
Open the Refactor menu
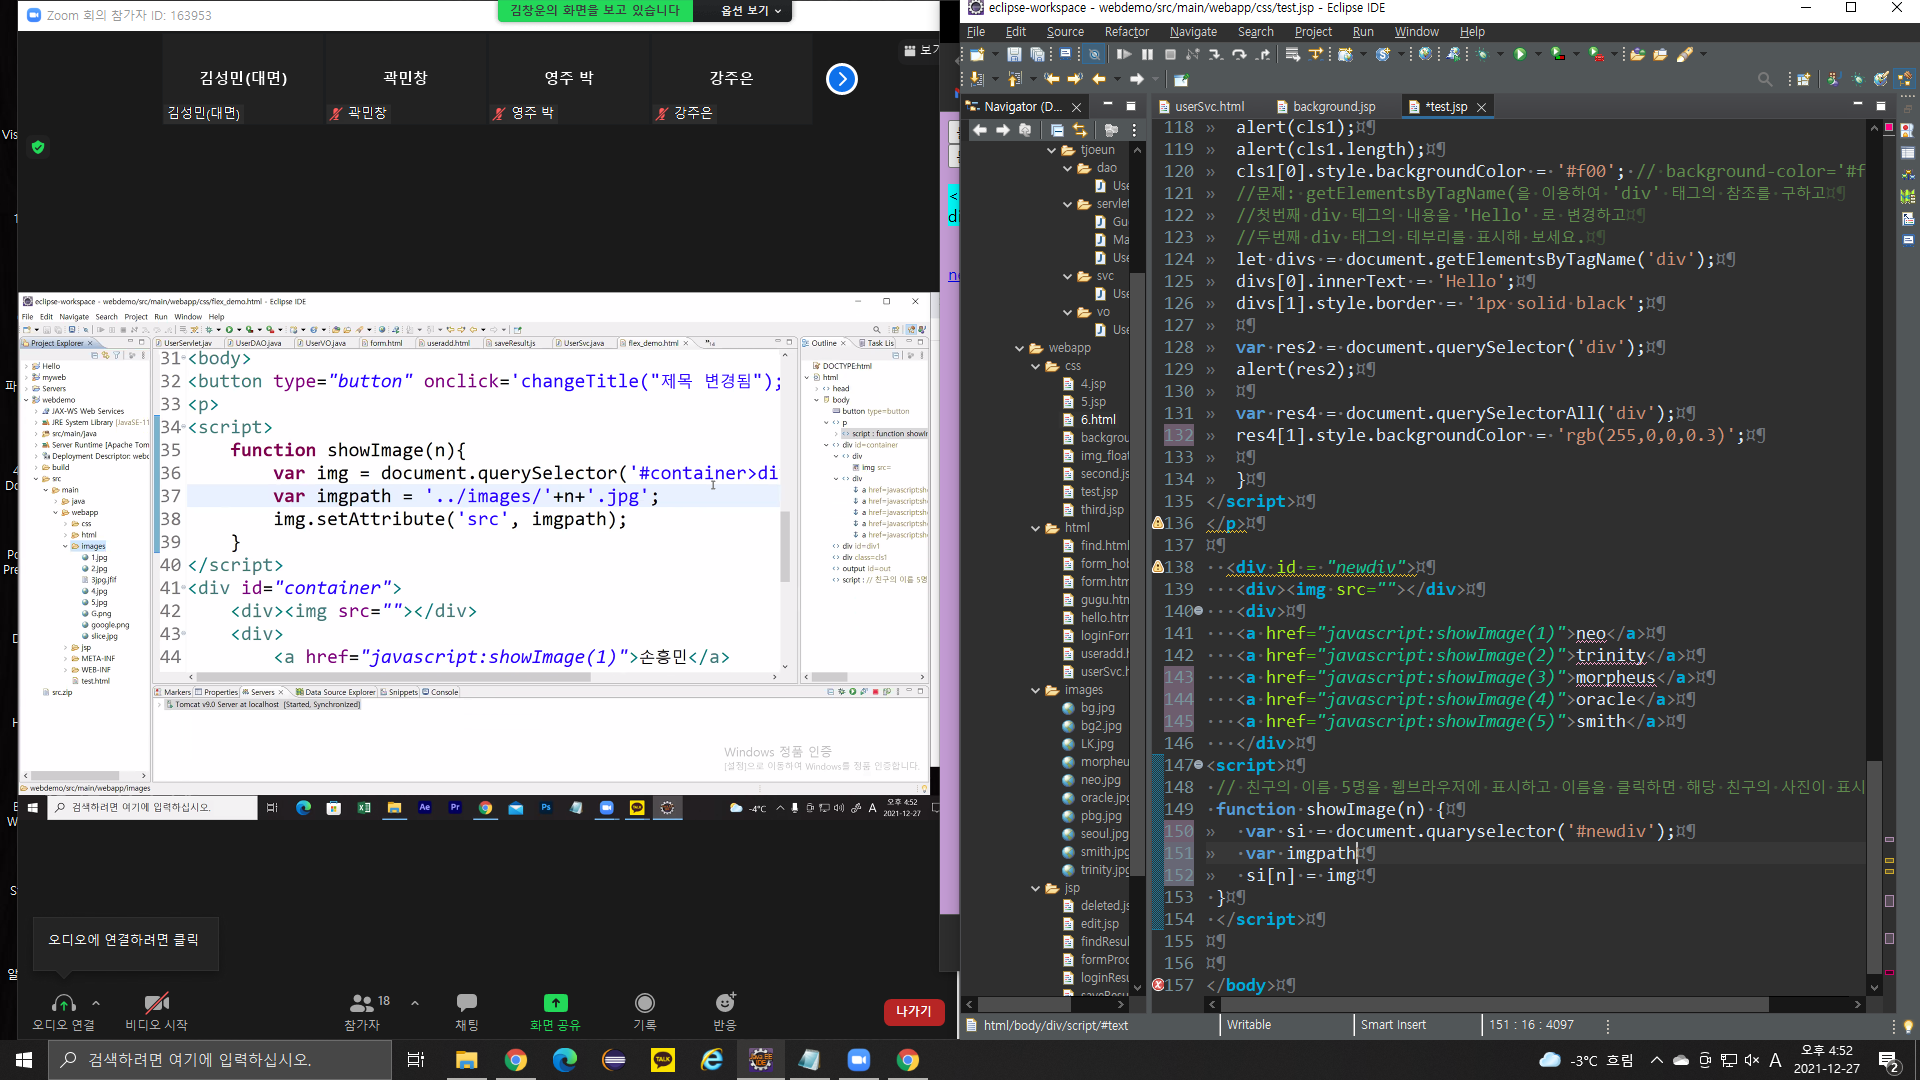pos(1126,32)
